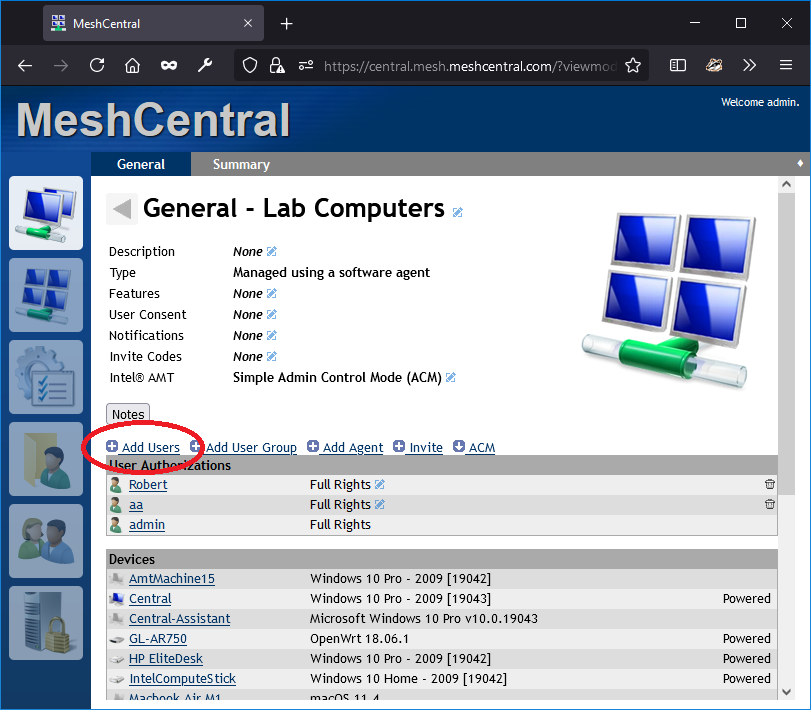Click the Add Users link circled in red

pyautogui.click(x=147, y=447)
